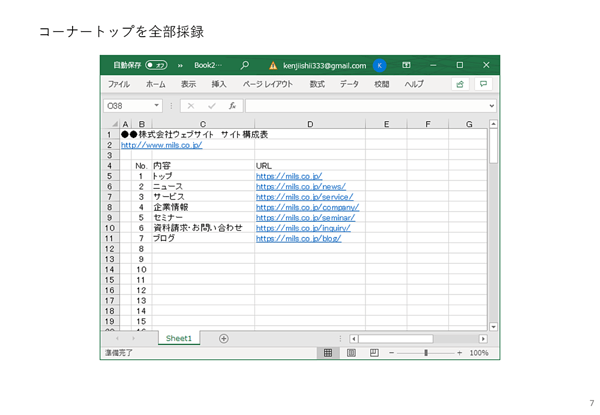
Task: Add a new sheet with plus icon
Action: click(x=223, y=339)
